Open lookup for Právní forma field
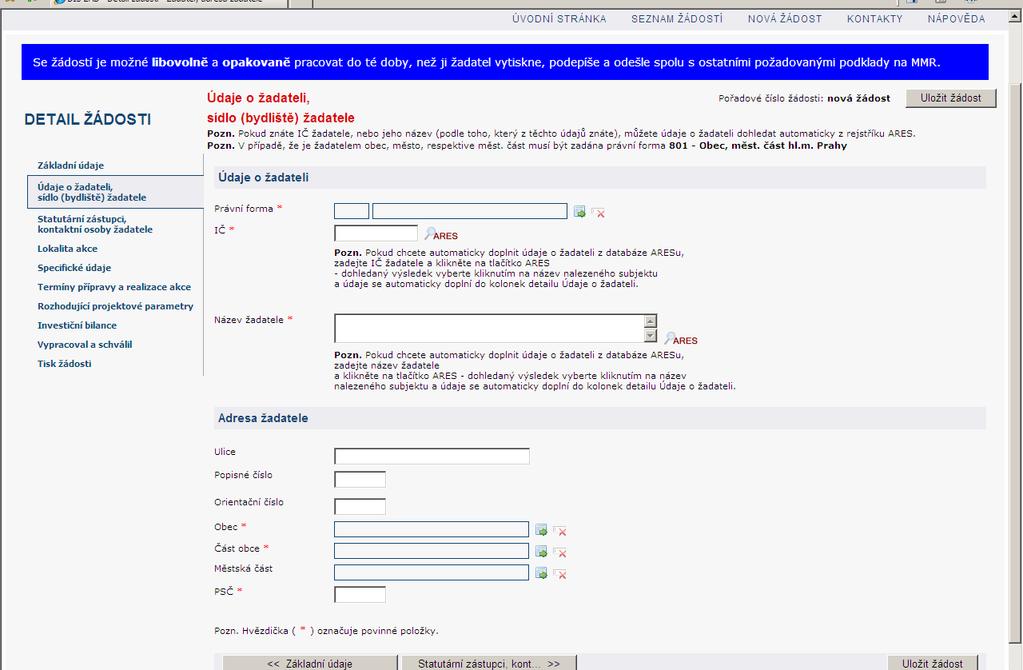 coord(579,211)
